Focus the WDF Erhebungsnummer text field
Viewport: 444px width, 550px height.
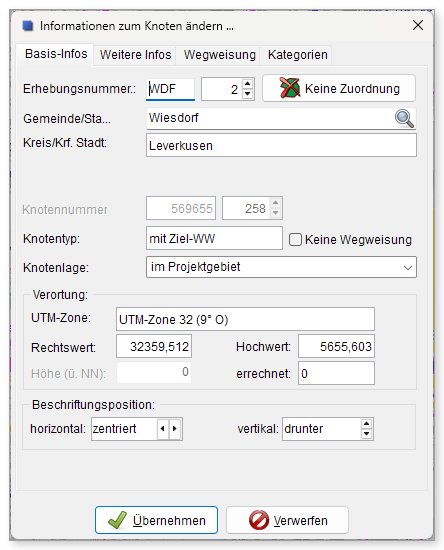click(x=170, y=89)
